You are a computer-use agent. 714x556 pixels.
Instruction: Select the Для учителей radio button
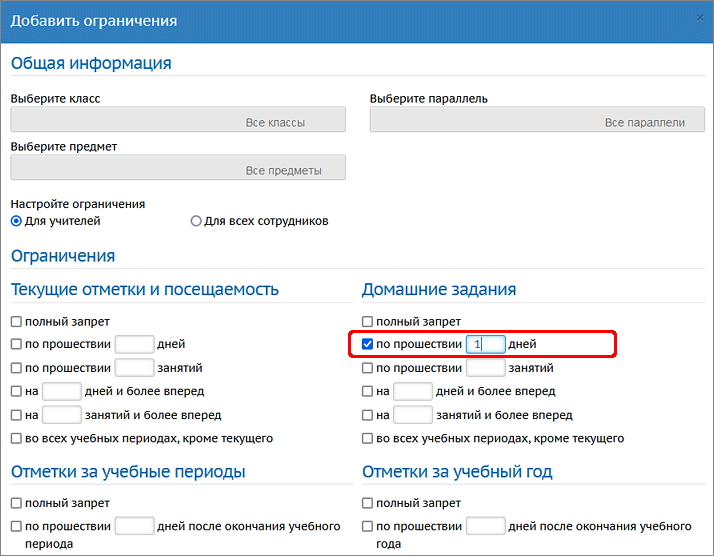pyautogui.click(x=16, y=221)
